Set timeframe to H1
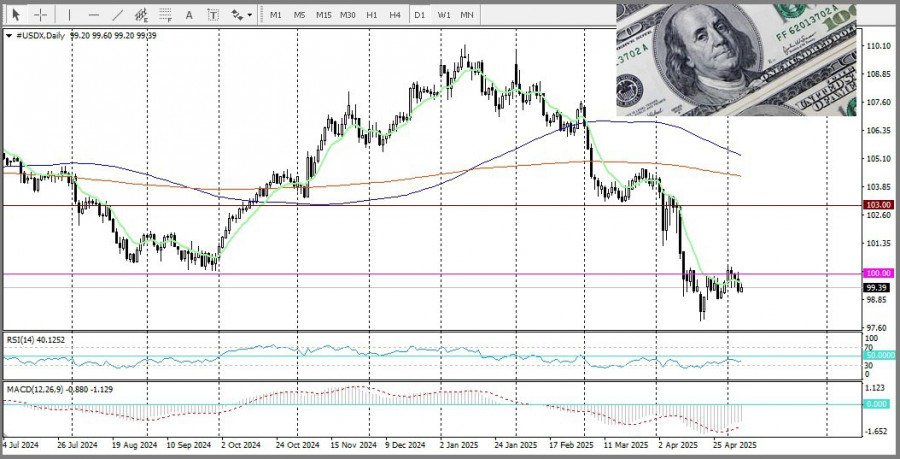The width and height of the screenshot is (900, 459). (371, 15)
